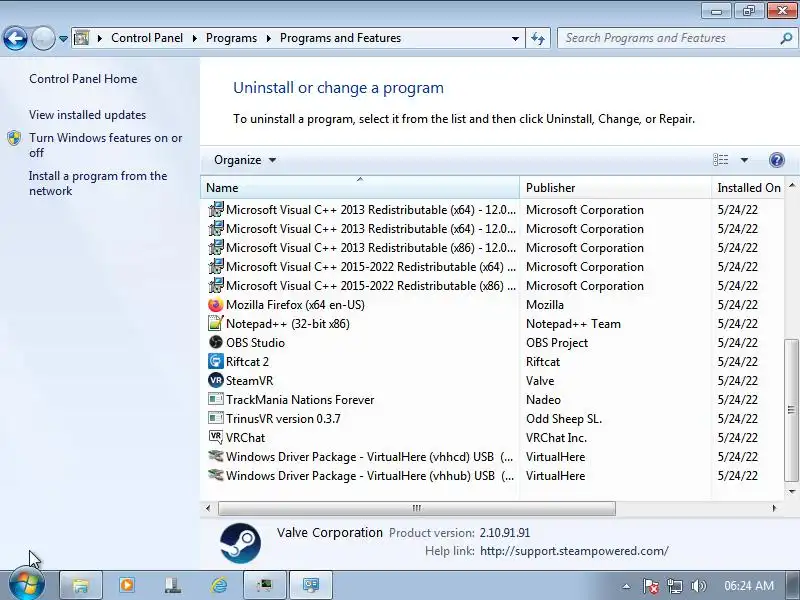Open Windows Explorer from the taskbar
The height and width of the screenshot is (600, 800).
pos(81,585)
